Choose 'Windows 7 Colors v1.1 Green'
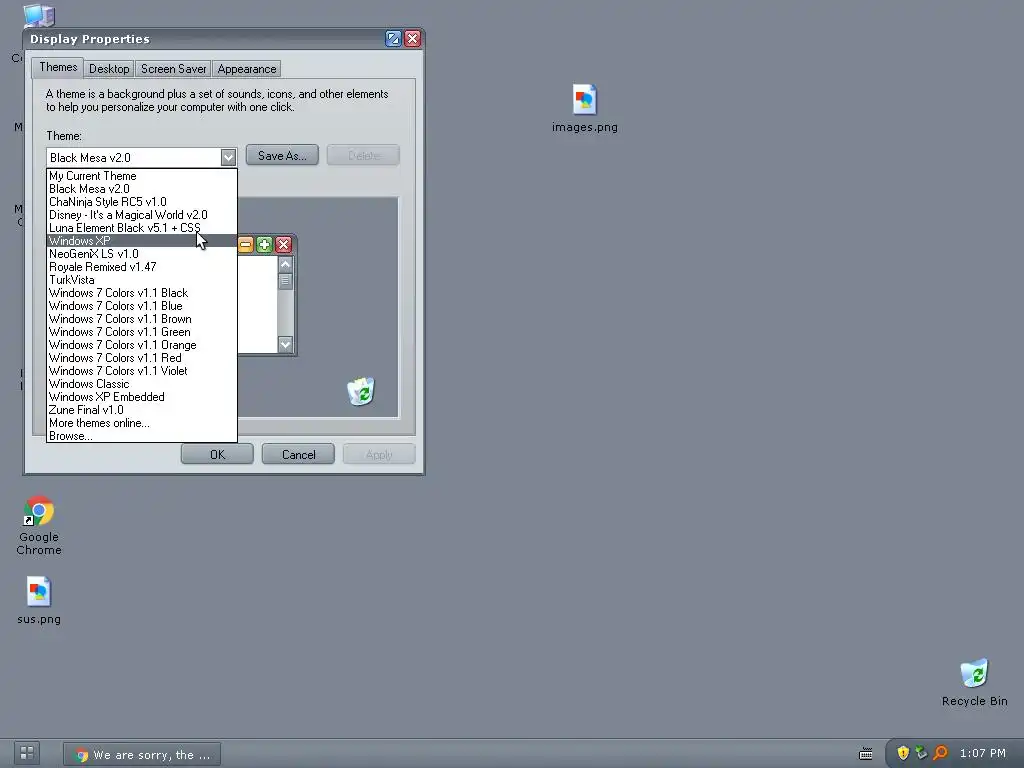Viewport: 1024px width, 768px height. [142, 332]
